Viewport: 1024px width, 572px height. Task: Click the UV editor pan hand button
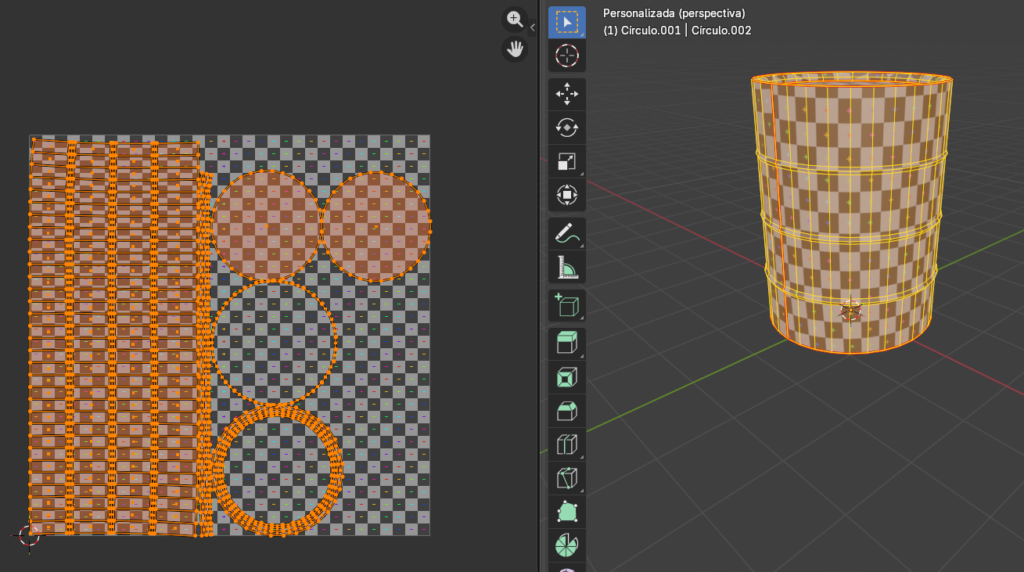(515, 49)
